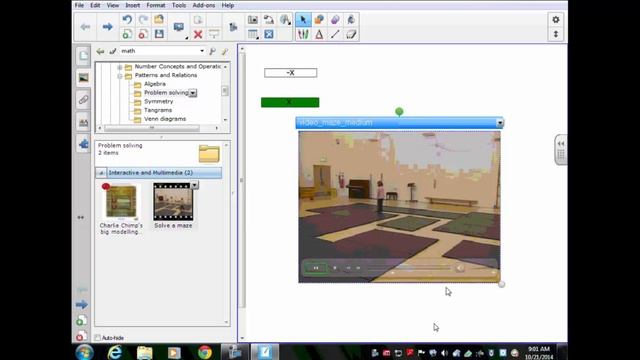Choose the Select arrow tool

303,20
